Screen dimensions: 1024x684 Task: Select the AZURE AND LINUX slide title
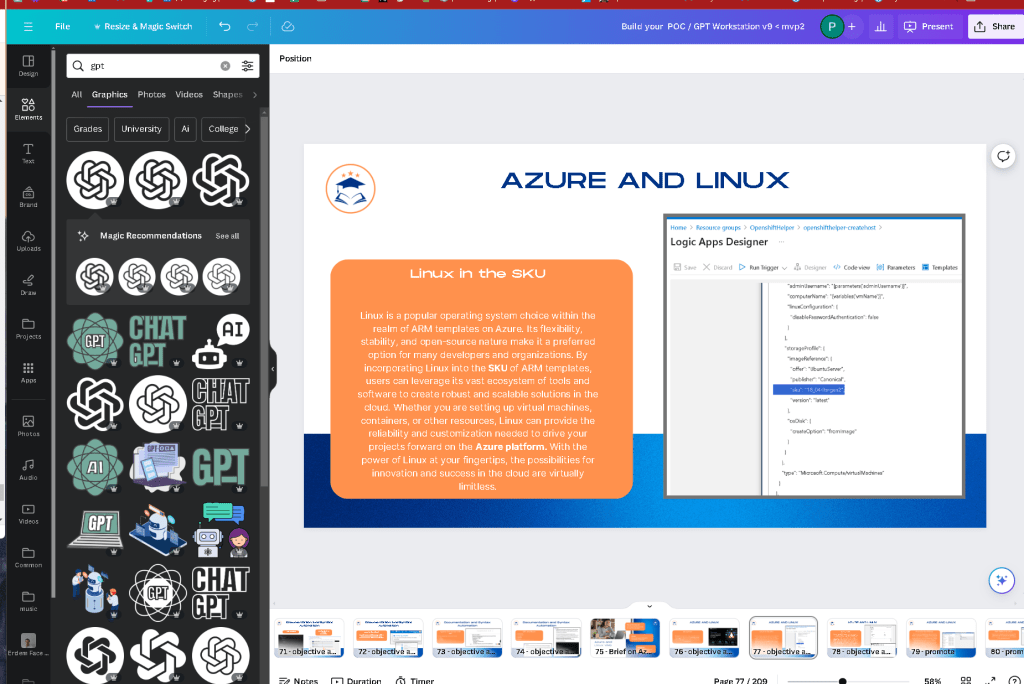pos(645,180)
